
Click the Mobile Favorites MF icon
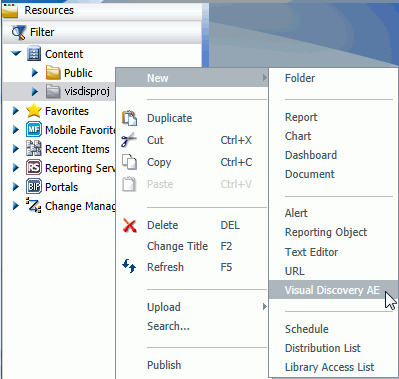(34, 130)
